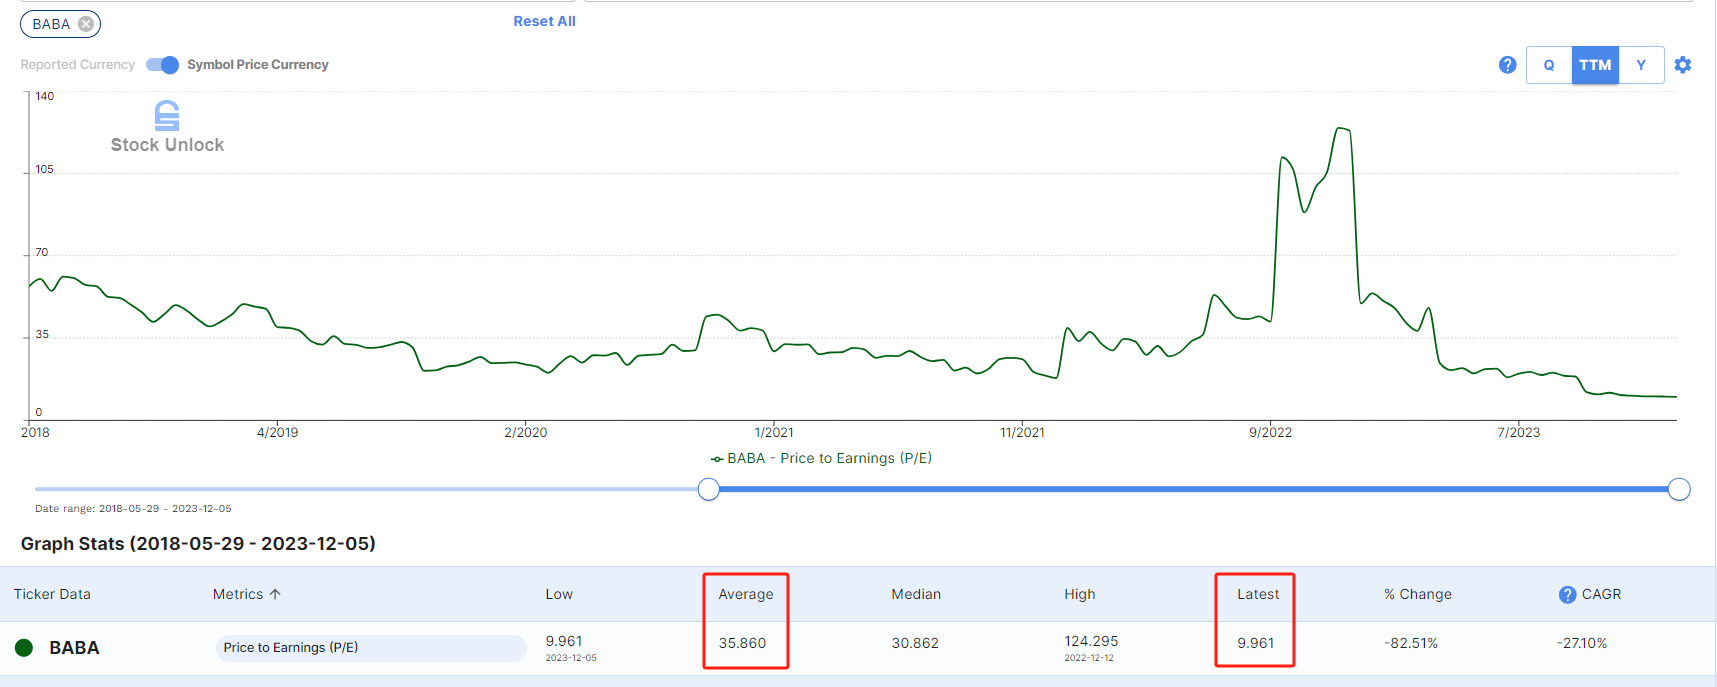
Task: Click the green BABA color dot
Action: [24, 647]
